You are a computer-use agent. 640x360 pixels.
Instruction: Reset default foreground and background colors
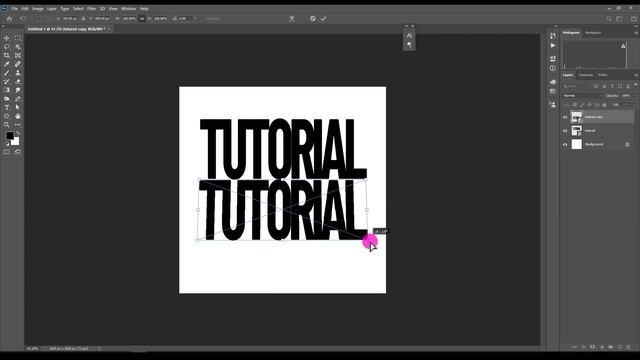pos(7,144)
